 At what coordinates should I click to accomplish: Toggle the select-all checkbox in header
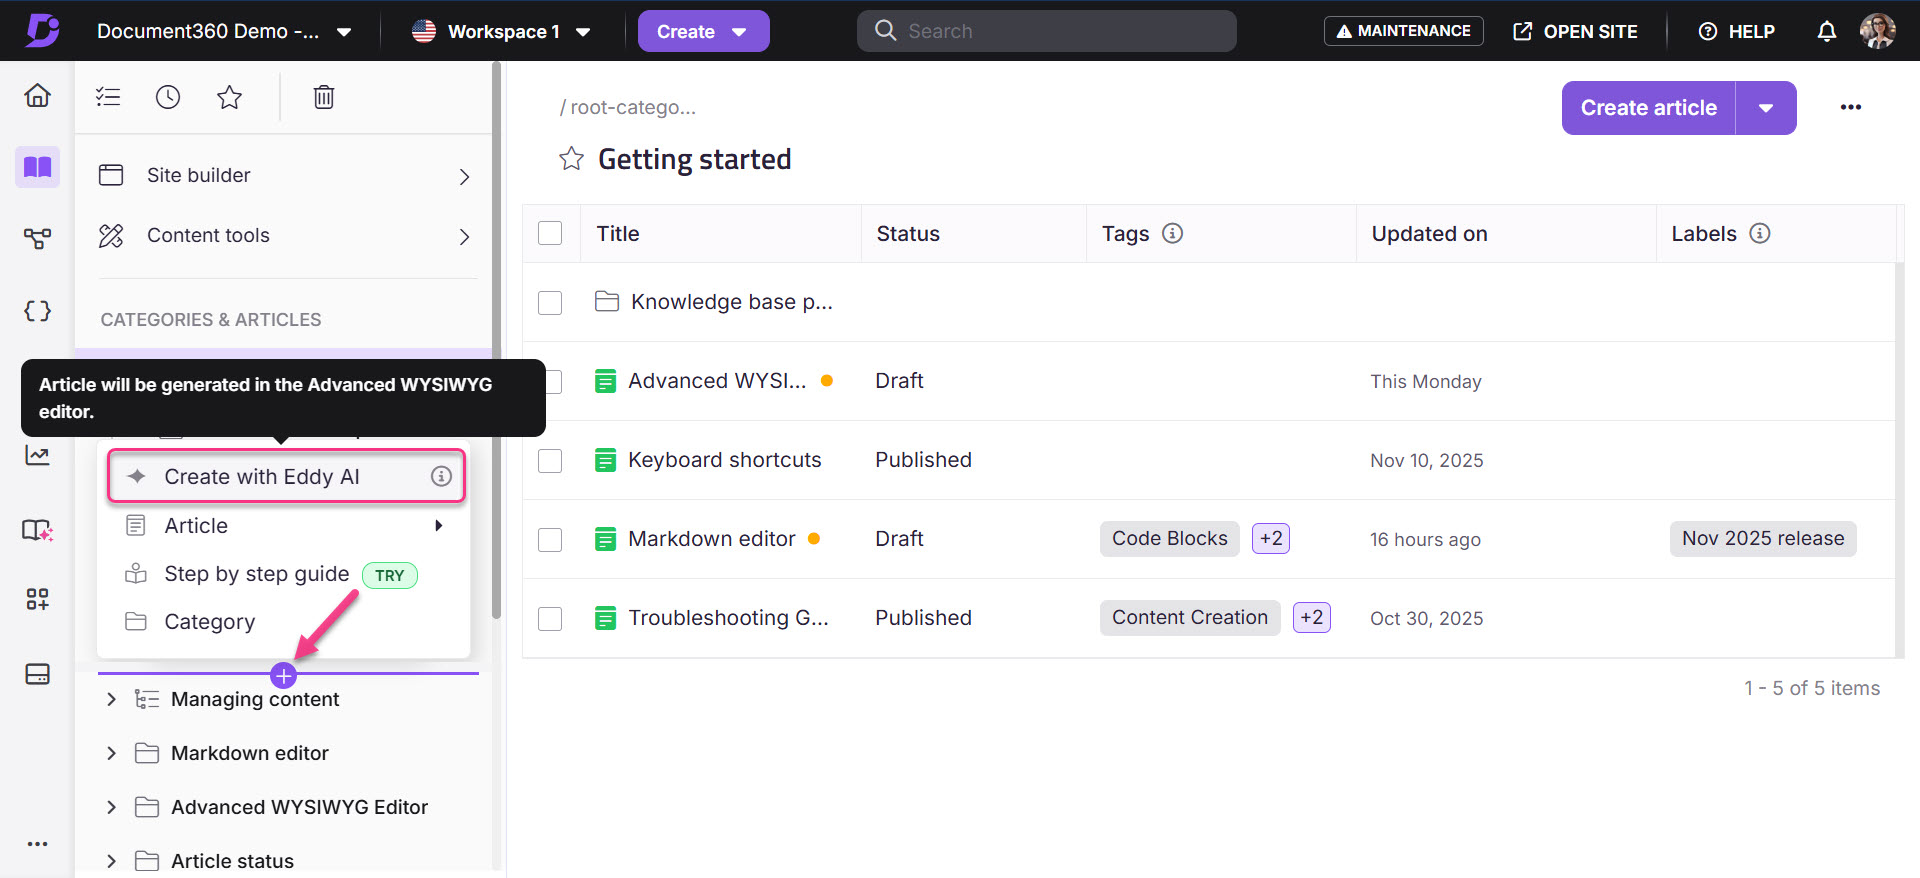(550, 233)
